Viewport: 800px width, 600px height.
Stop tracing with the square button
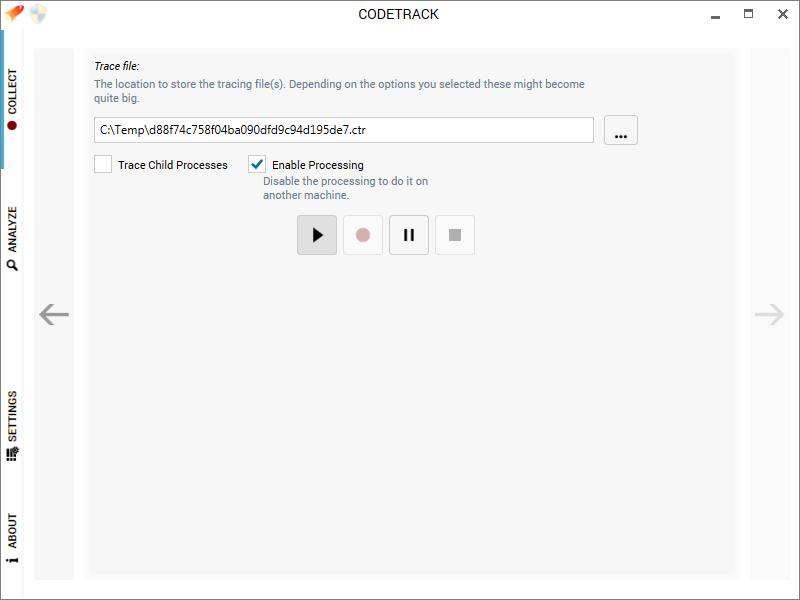[x=455, y=235]
